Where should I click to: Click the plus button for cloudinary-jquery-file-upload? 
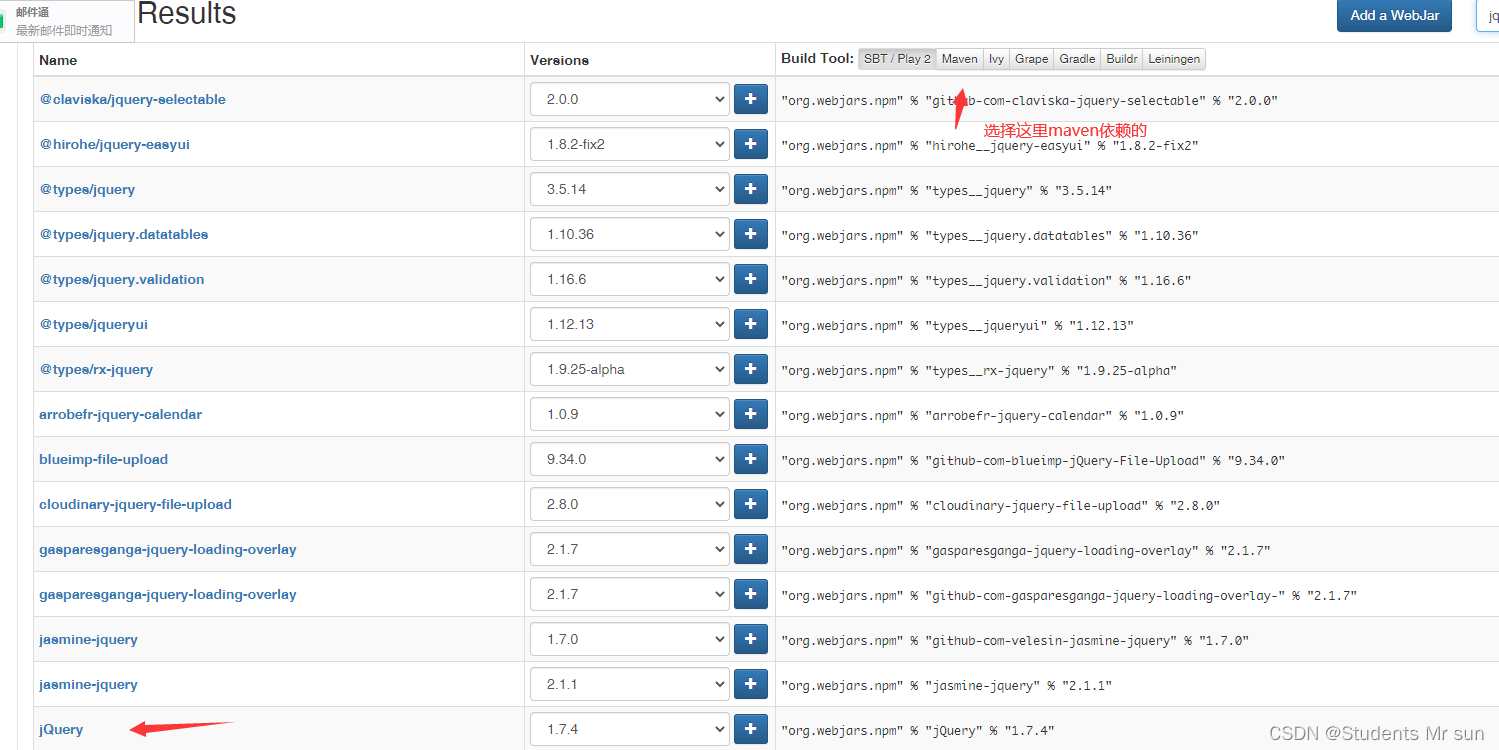pyautogui.click(x=751, y=504)
